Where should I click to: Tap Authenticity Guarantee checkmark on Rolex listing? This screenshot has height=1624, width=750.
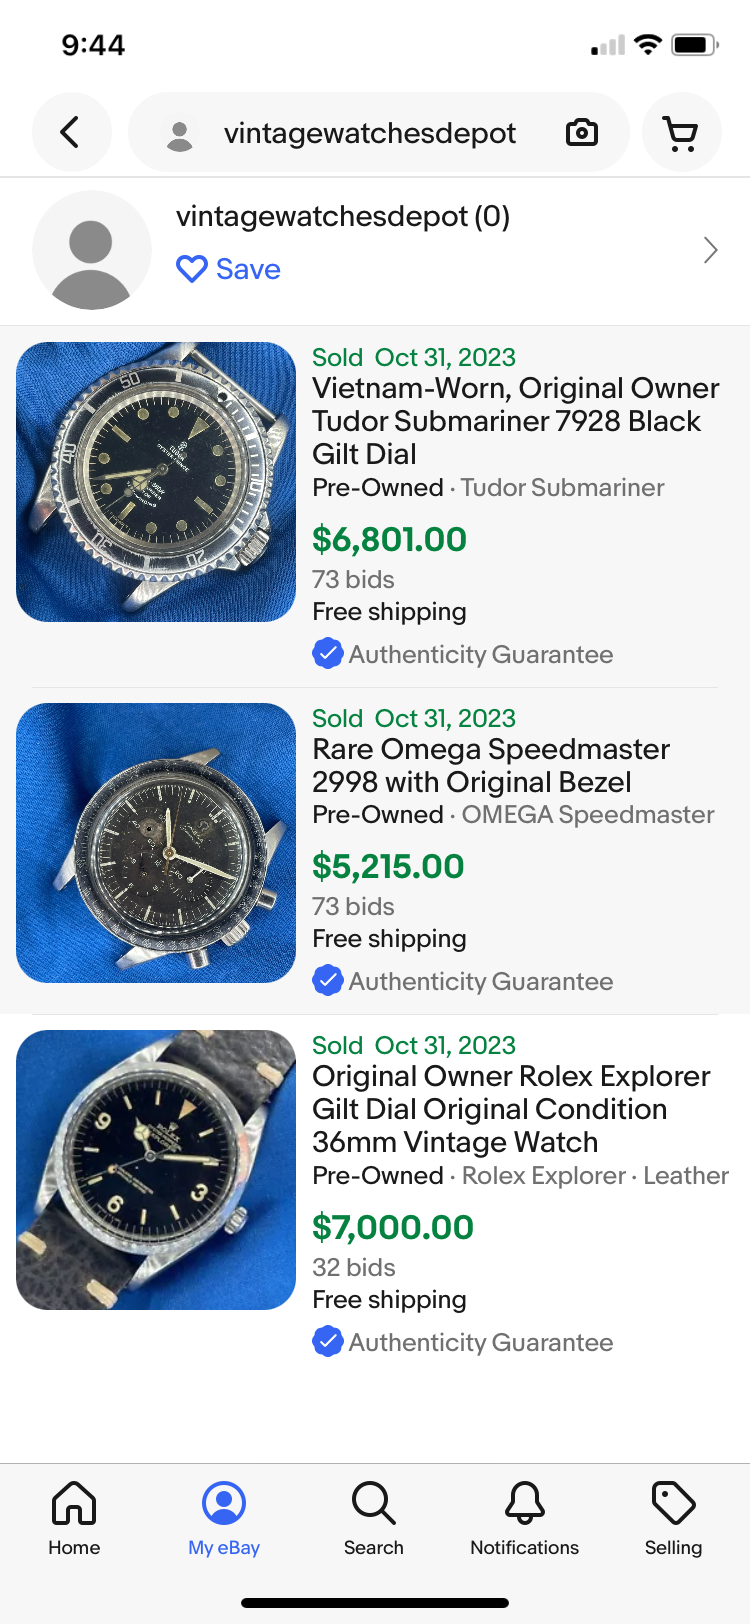point(328,1341)
